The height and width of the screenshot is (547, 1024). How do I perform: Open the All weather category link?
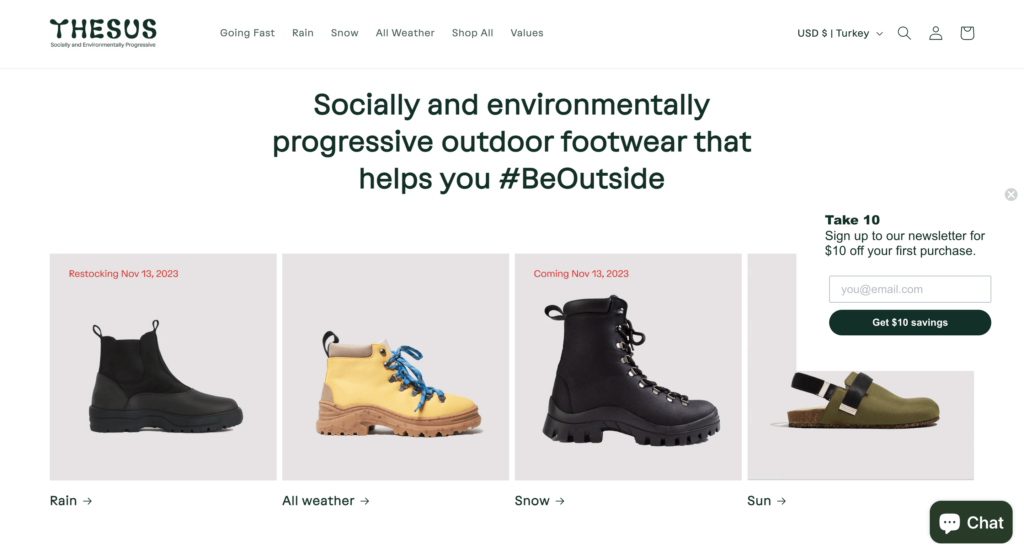point(326,501)
